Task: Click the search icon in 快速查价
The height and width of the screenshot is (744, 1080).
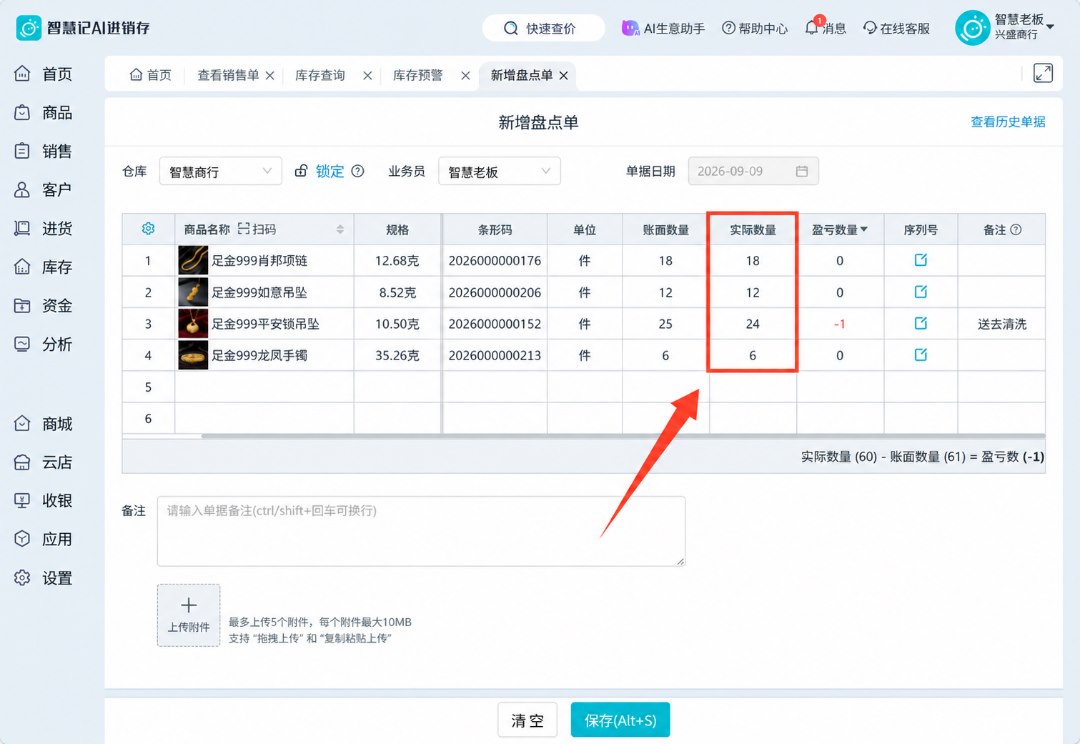Action: (x=510, y=28)
